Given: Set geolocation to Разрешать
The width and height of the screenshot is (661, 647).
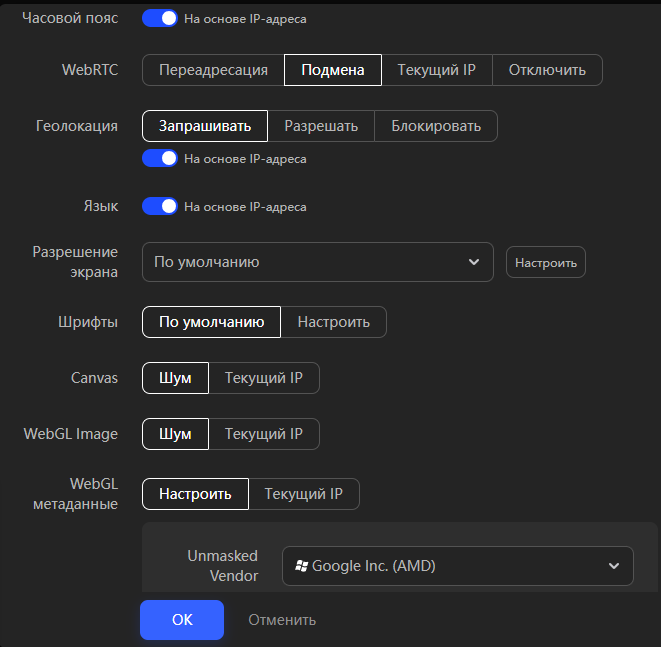Looking at the screenshot, I should (x=321, y=126).
